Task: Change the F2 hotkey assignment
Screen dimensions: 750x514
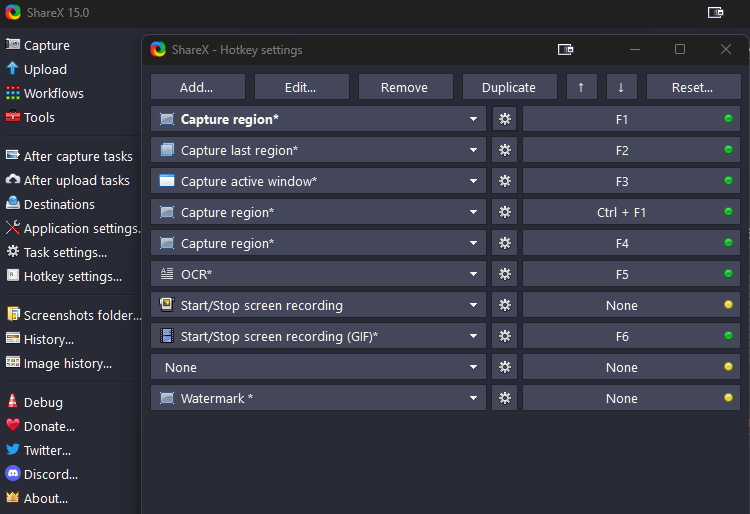Action: [631, 150]
